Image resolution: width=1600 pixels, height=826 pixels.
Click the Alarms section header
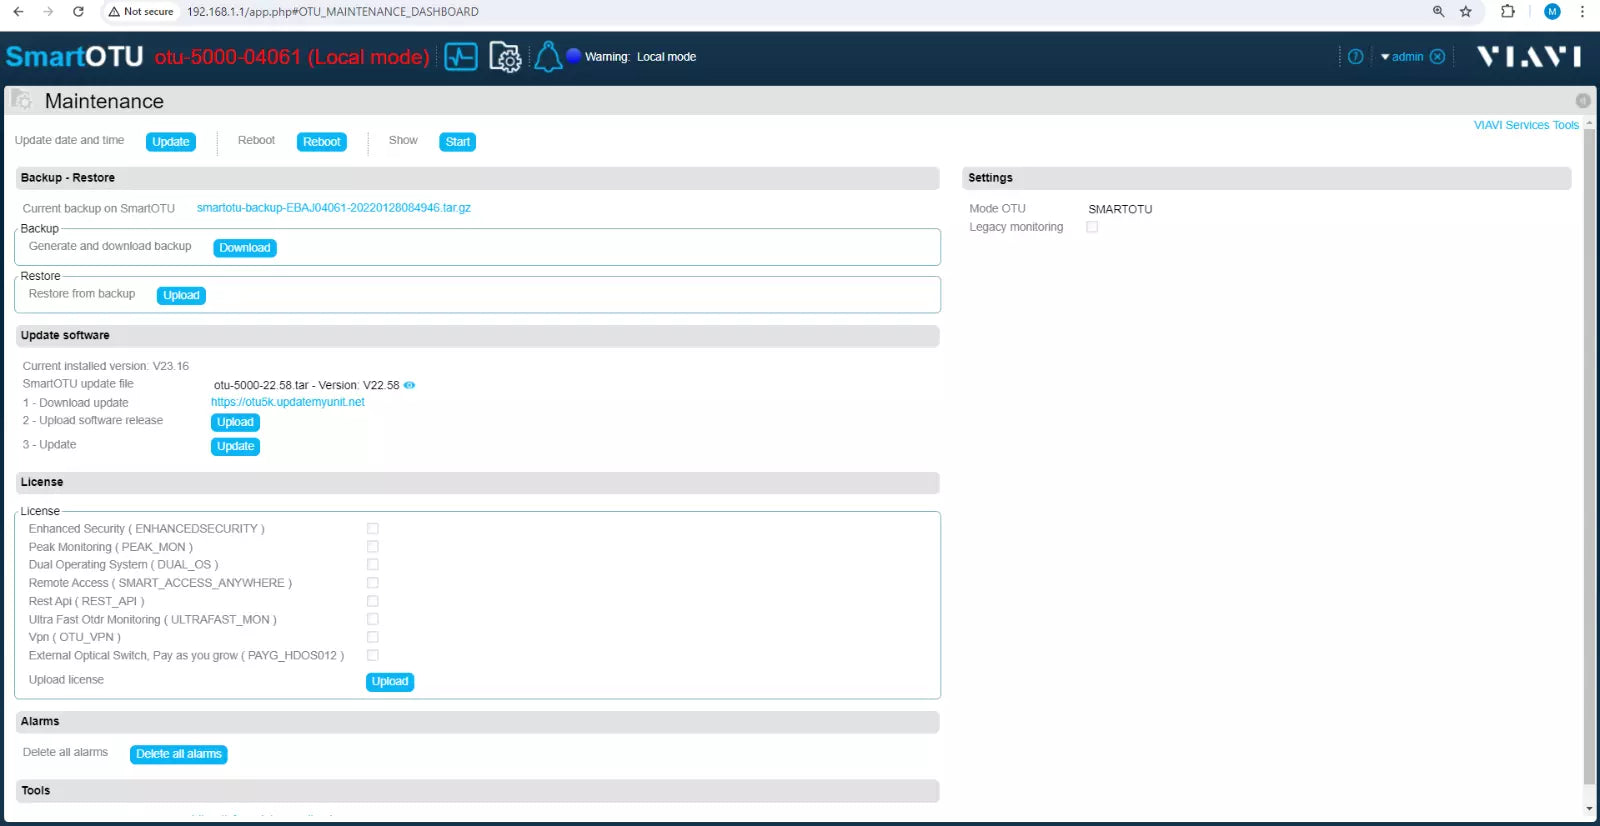(x=477, y=722)
